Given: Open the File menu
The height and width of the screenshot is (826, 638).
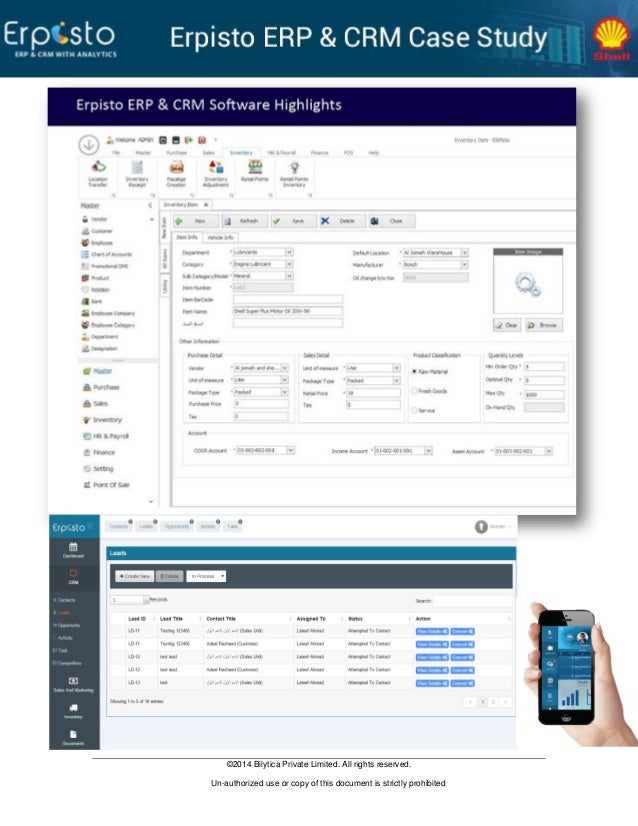Looking at the screenshot, I should (116, 153).
